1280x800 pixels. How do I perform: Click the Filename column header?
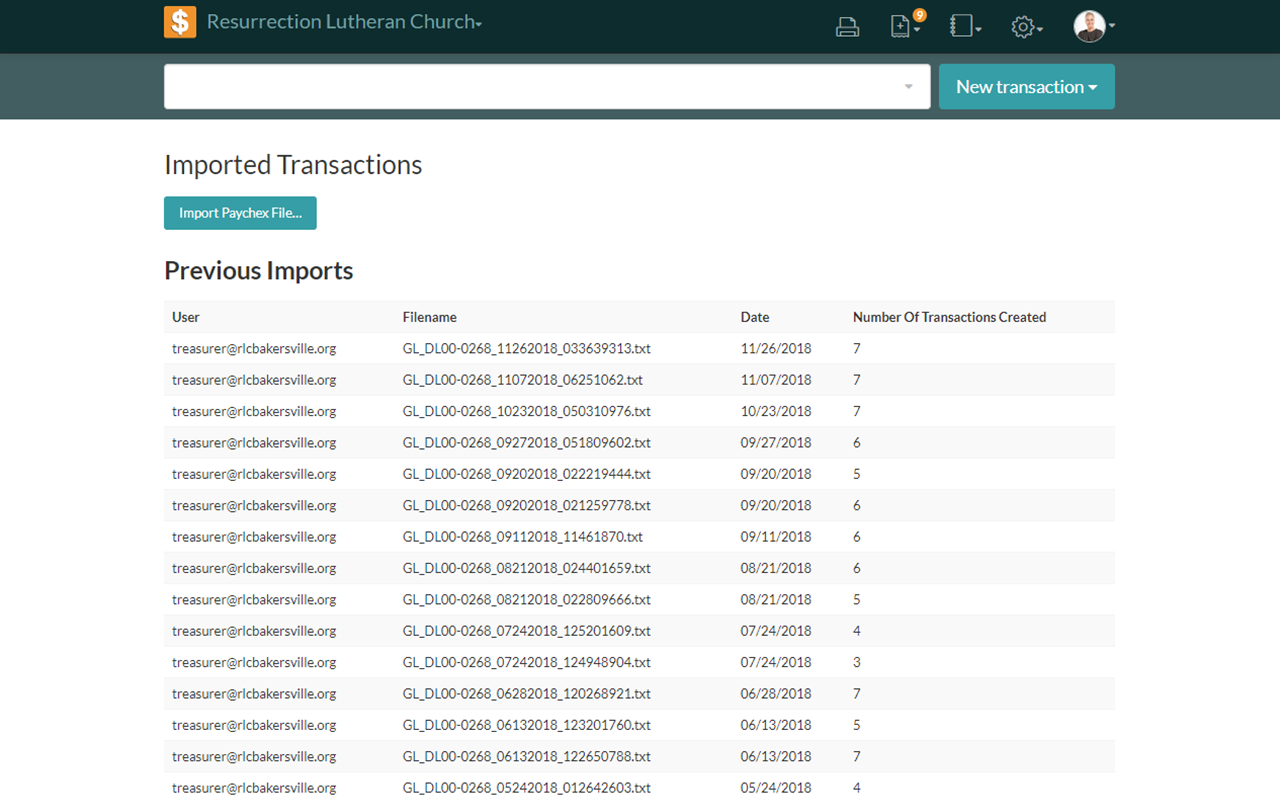tap(429, 317)
